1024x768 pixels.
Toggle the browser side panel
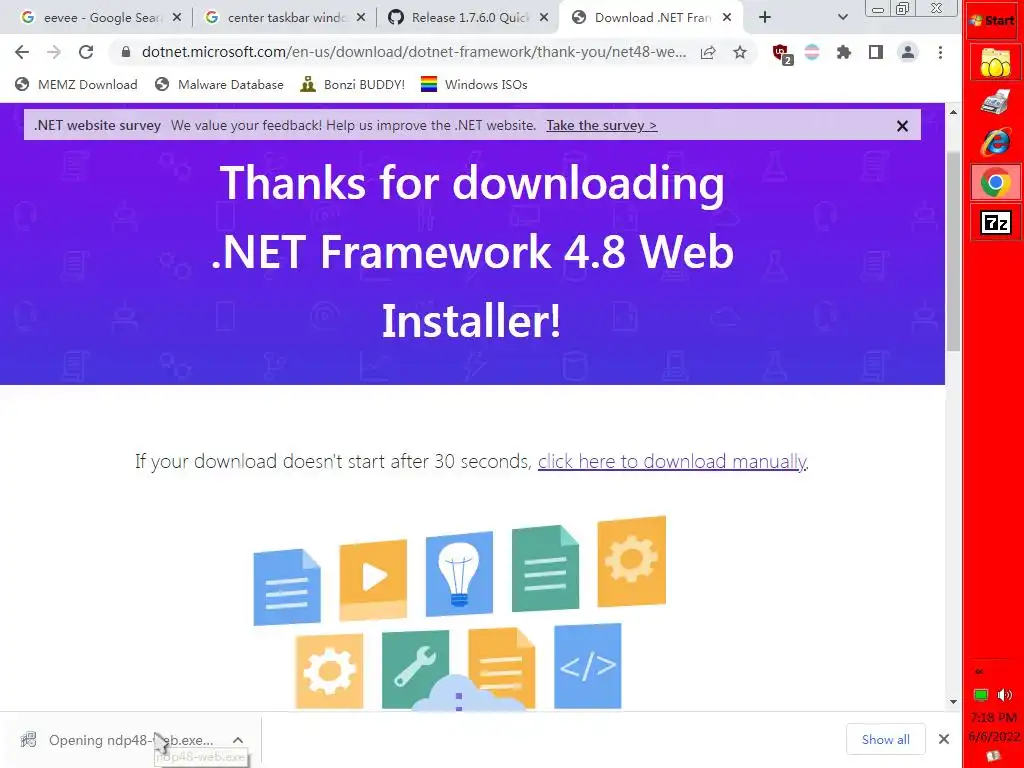[876, 52]
